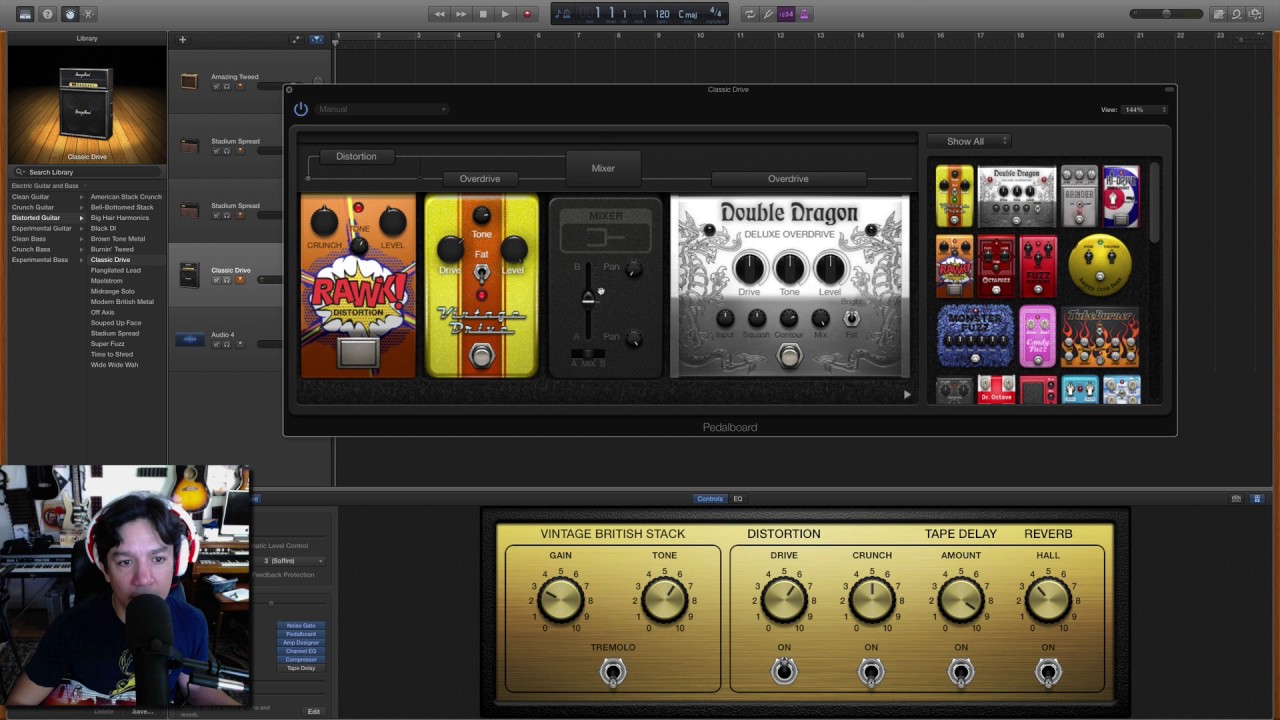Screen dimensions: 1280x720
Task: Open the Loop Browser
Action: 1236,14
